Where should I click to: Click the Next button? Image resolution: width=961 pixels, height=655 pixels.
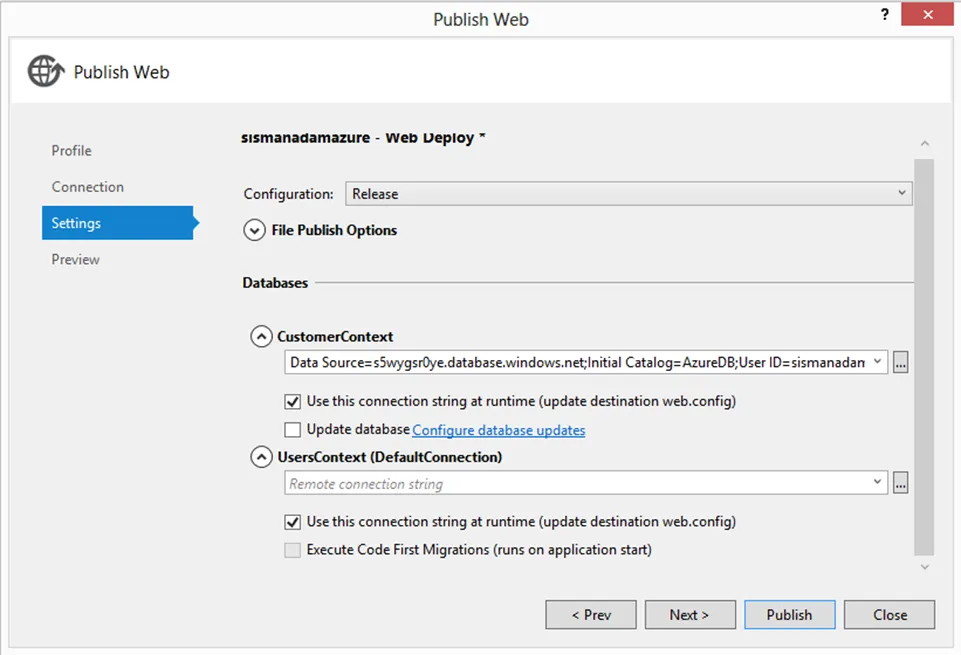[689, 615]
